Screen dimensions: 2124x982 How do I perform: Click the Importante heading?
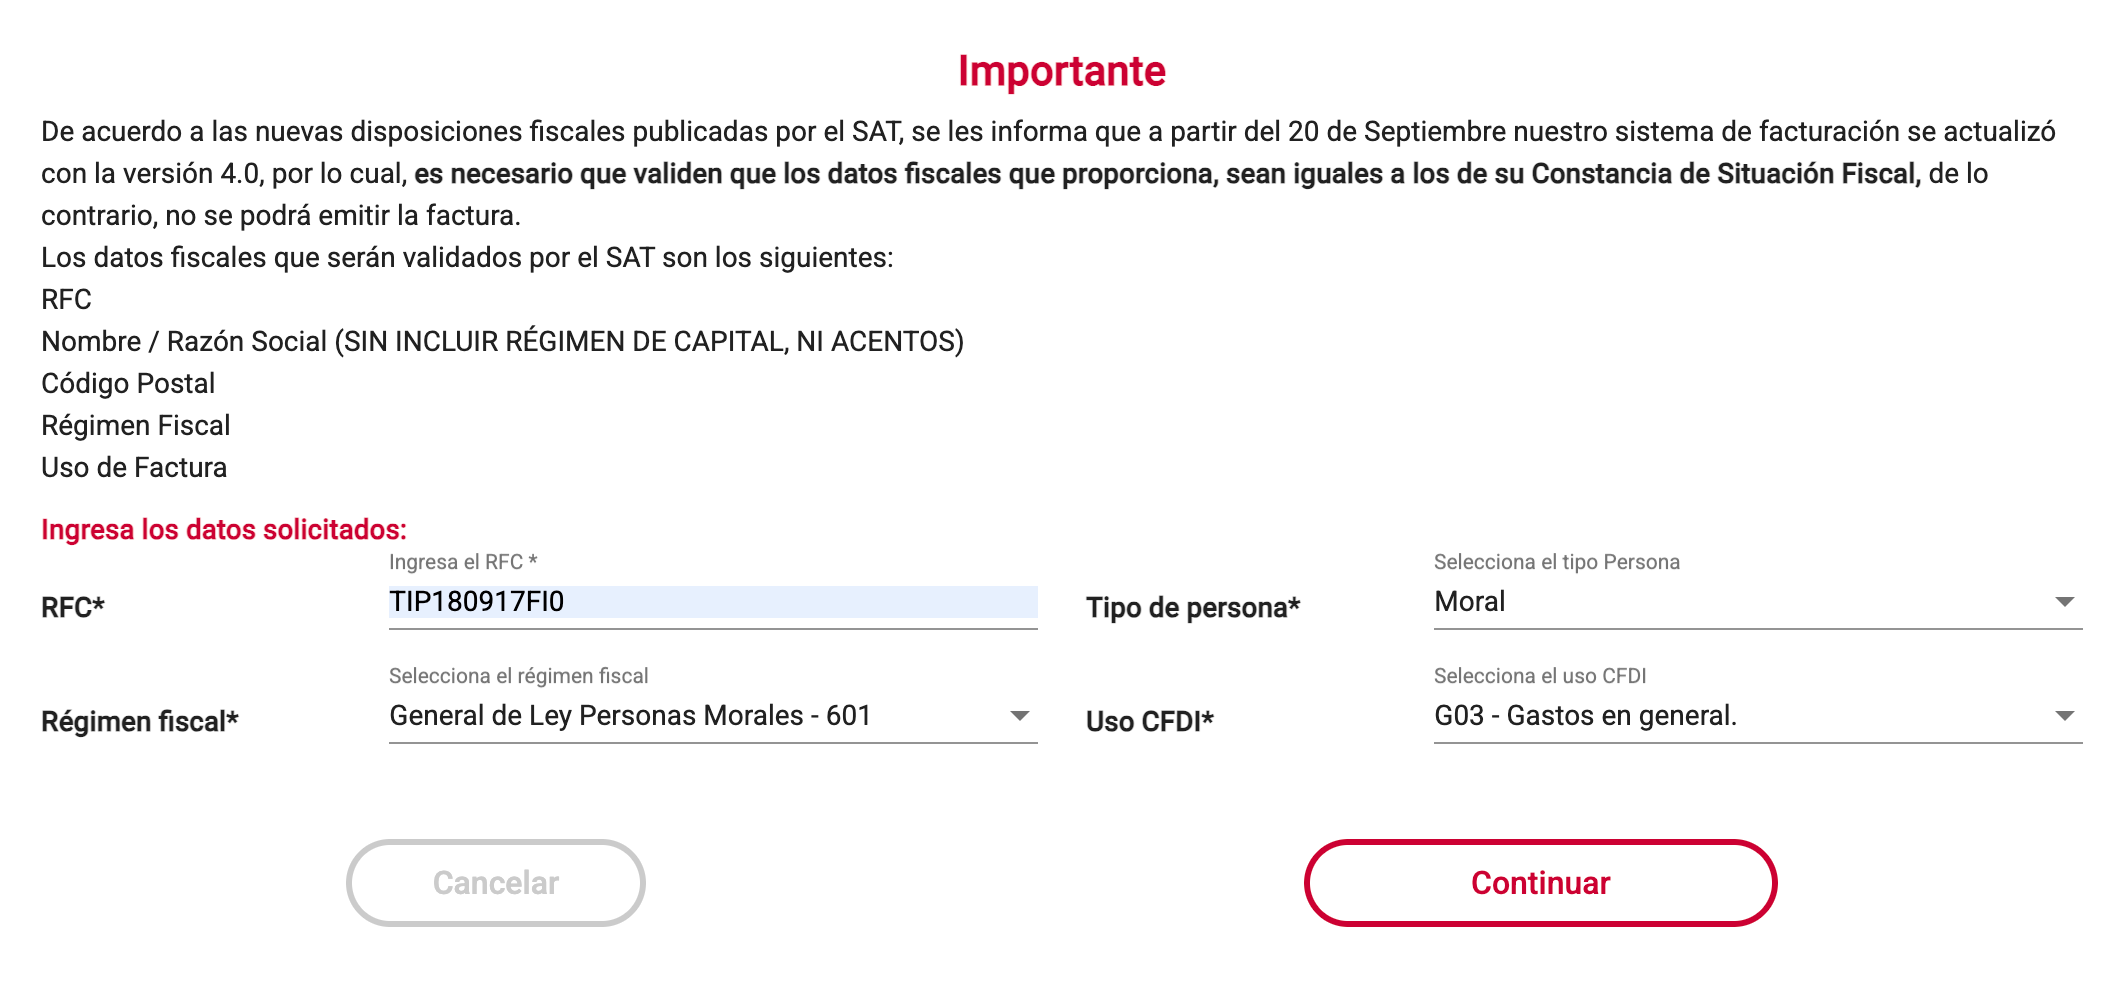click(1061, 71)
